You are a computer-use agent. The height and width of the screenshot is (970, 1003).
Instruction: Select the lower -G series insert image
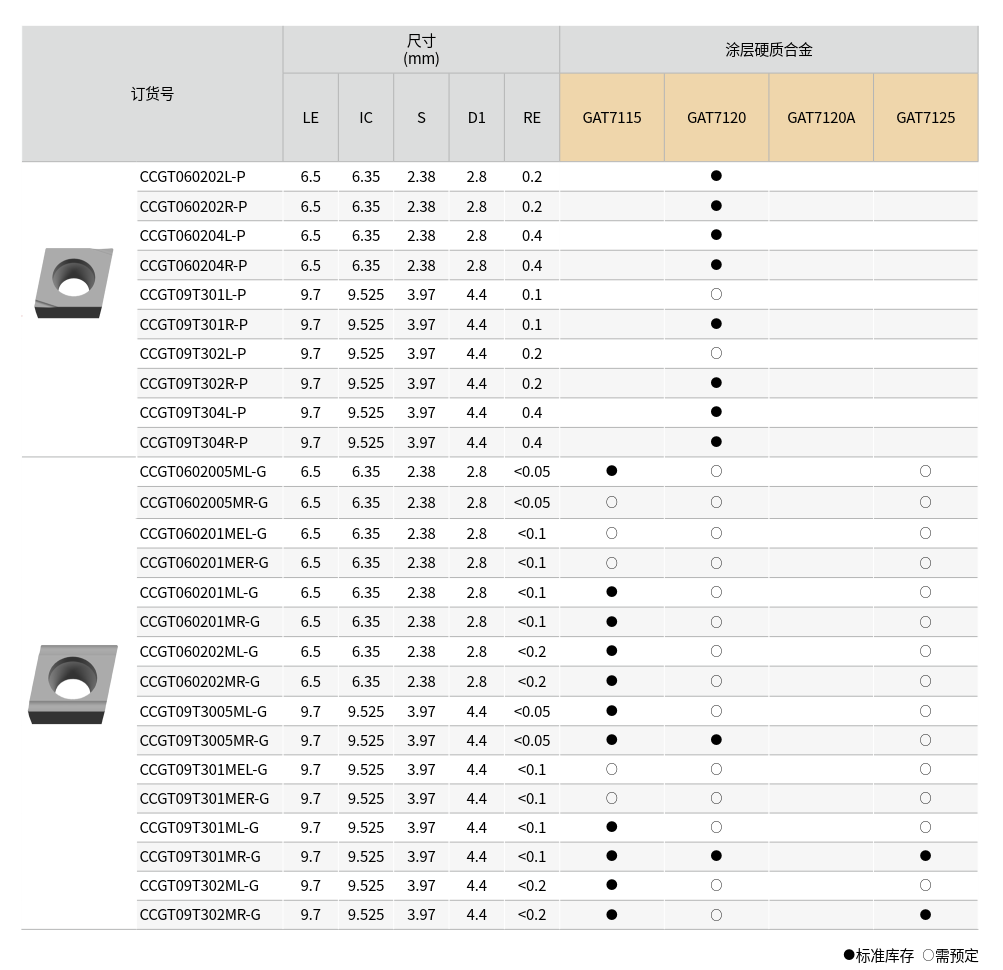[x=72, y=683]
